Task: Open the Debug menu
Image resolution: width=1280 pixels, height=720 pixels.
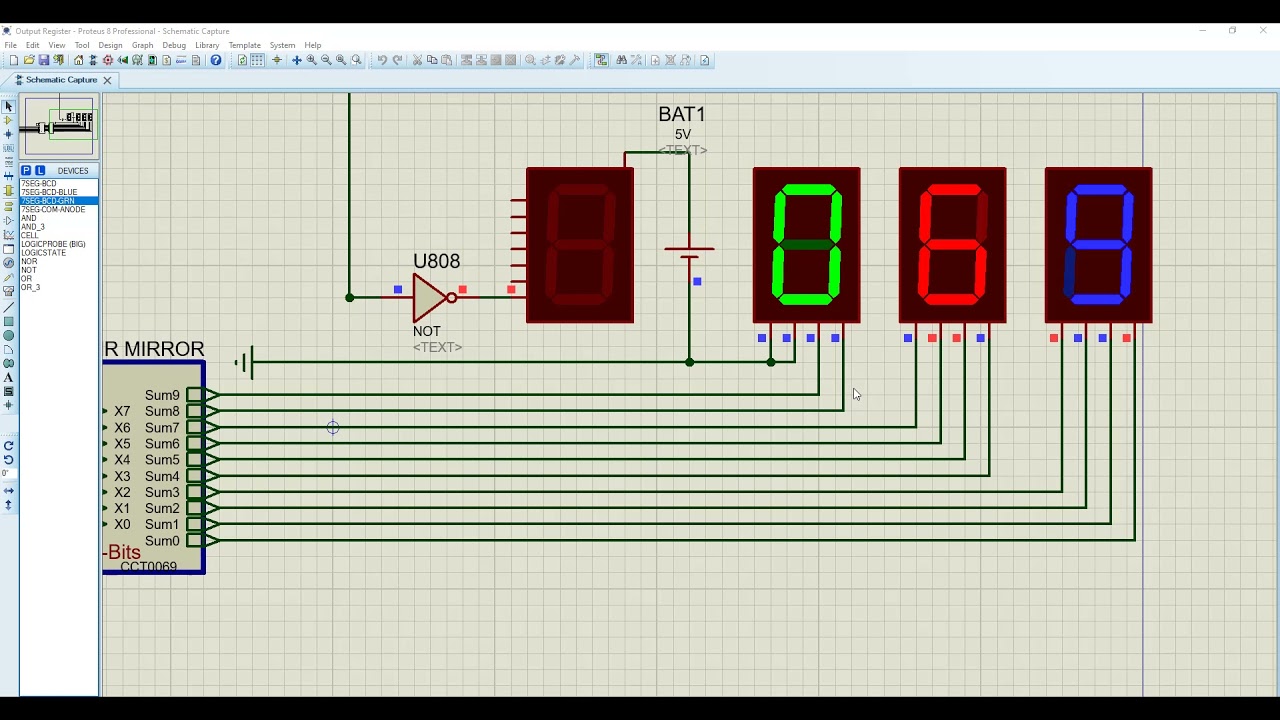Action: coord(174,45)
